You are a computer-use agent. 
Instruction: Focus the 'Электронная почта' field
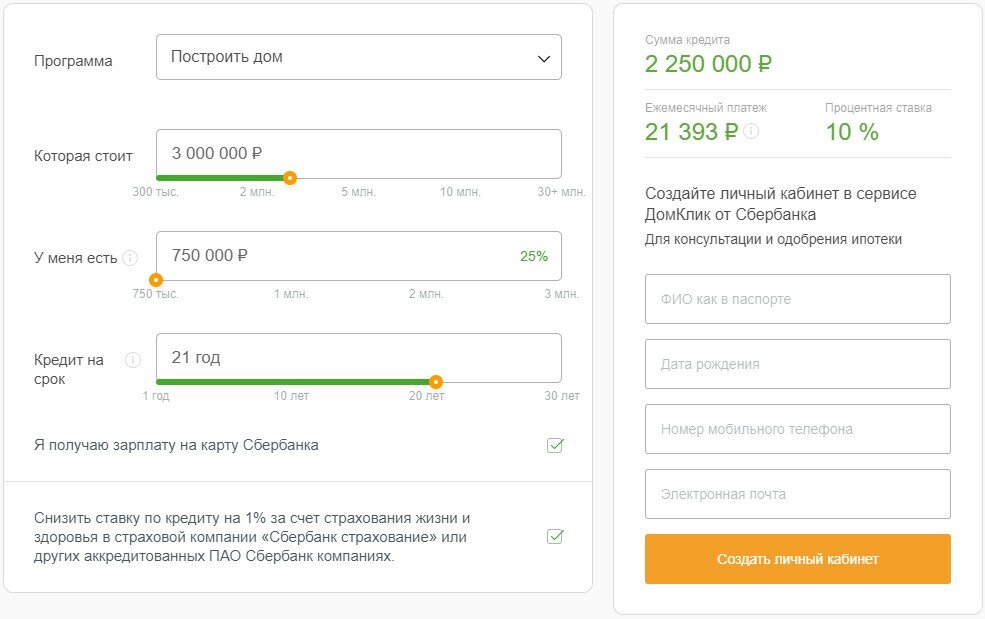[x=798, y=495]
